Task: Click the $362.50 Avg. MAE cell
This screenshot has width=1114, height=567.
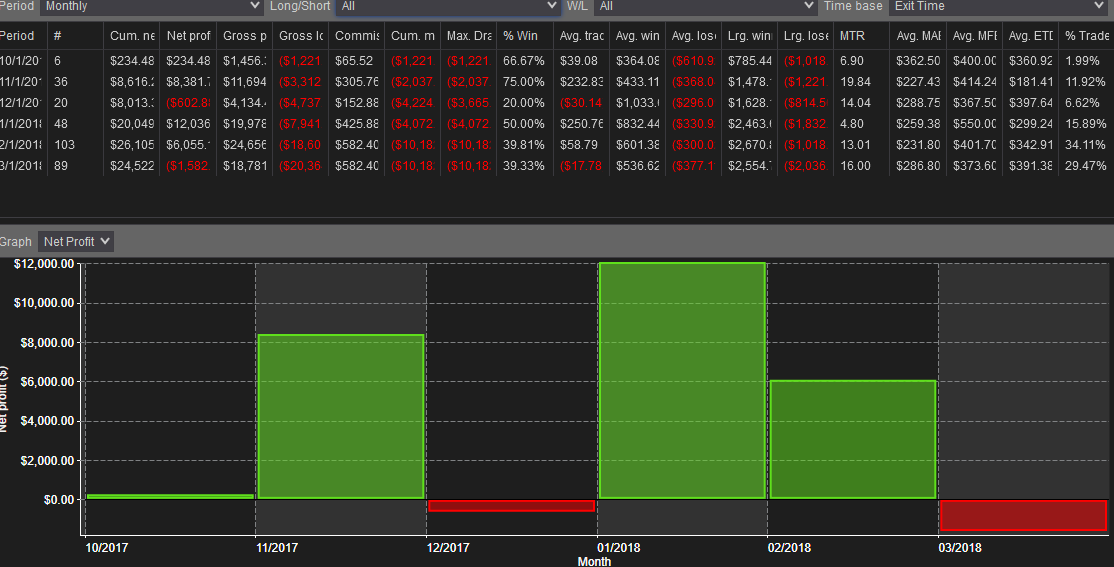Action: (x=918, y=61)
